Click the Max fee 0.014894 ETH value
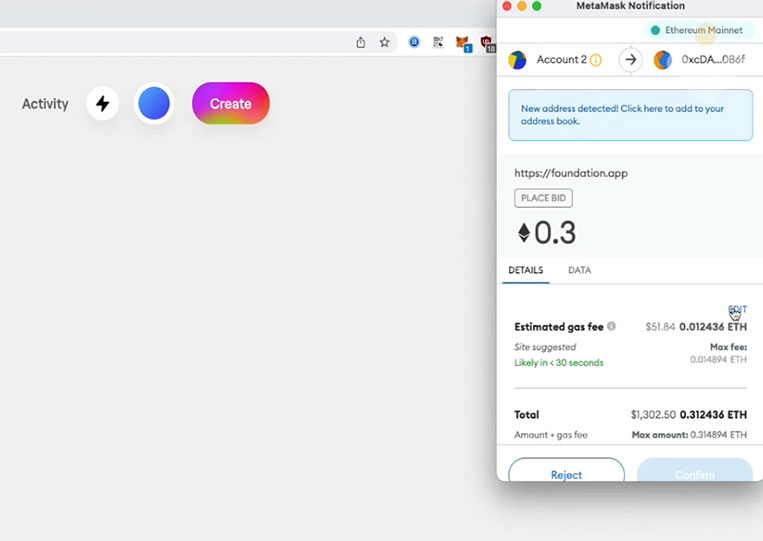The image size is (763, 541). [x=718, y=360]
